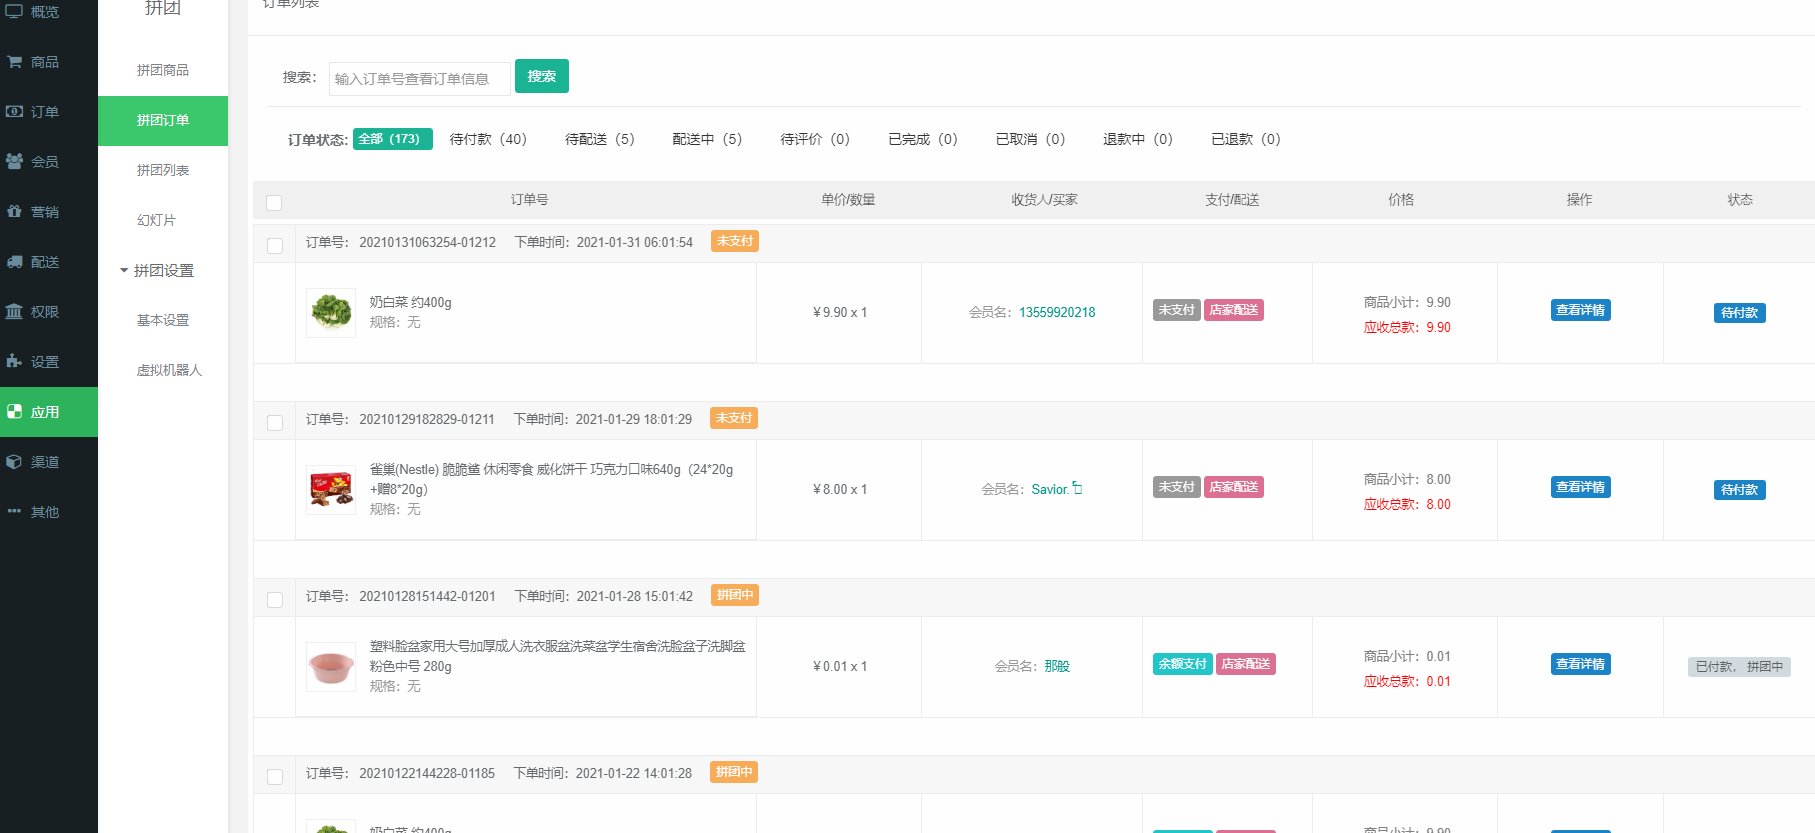Image resolution: width=1815 pixels, height=833 pixels.
Task: Click 待付款 status button for 奶白菜 order
Action: pyautogui.click(x=1740, y=313)
